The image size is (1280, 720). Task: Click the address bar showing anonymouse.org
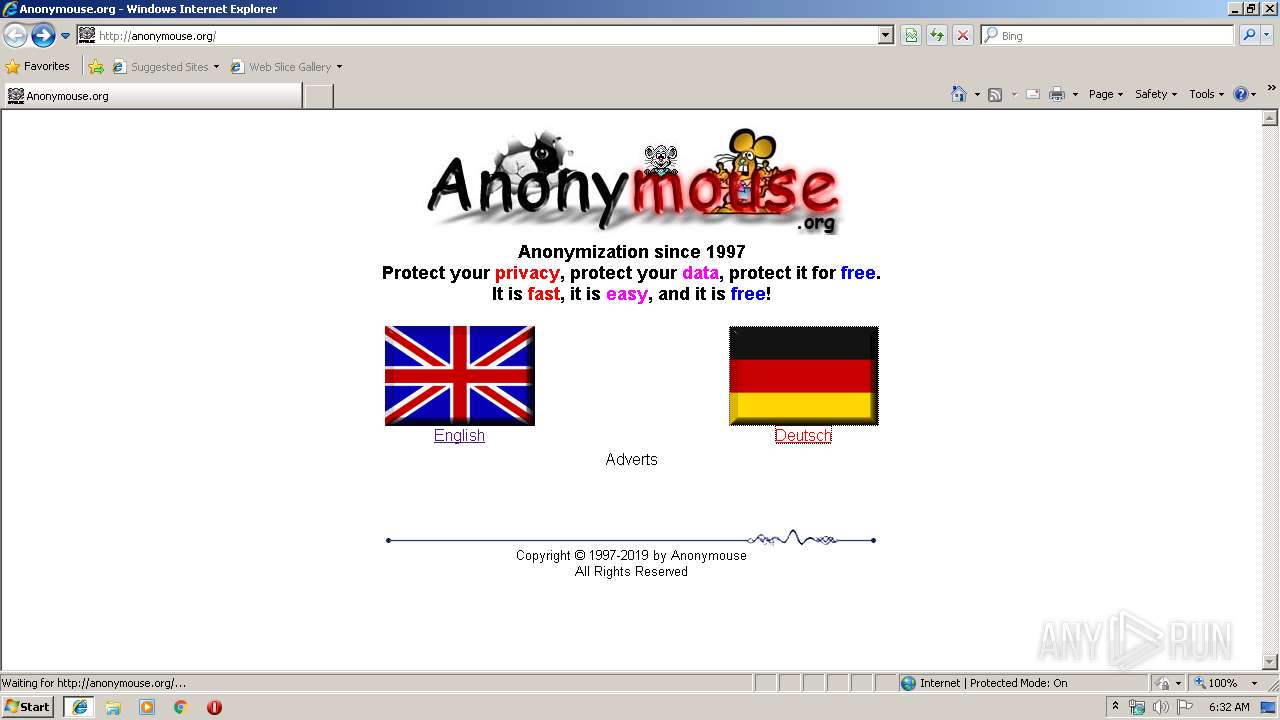(485, 36)
